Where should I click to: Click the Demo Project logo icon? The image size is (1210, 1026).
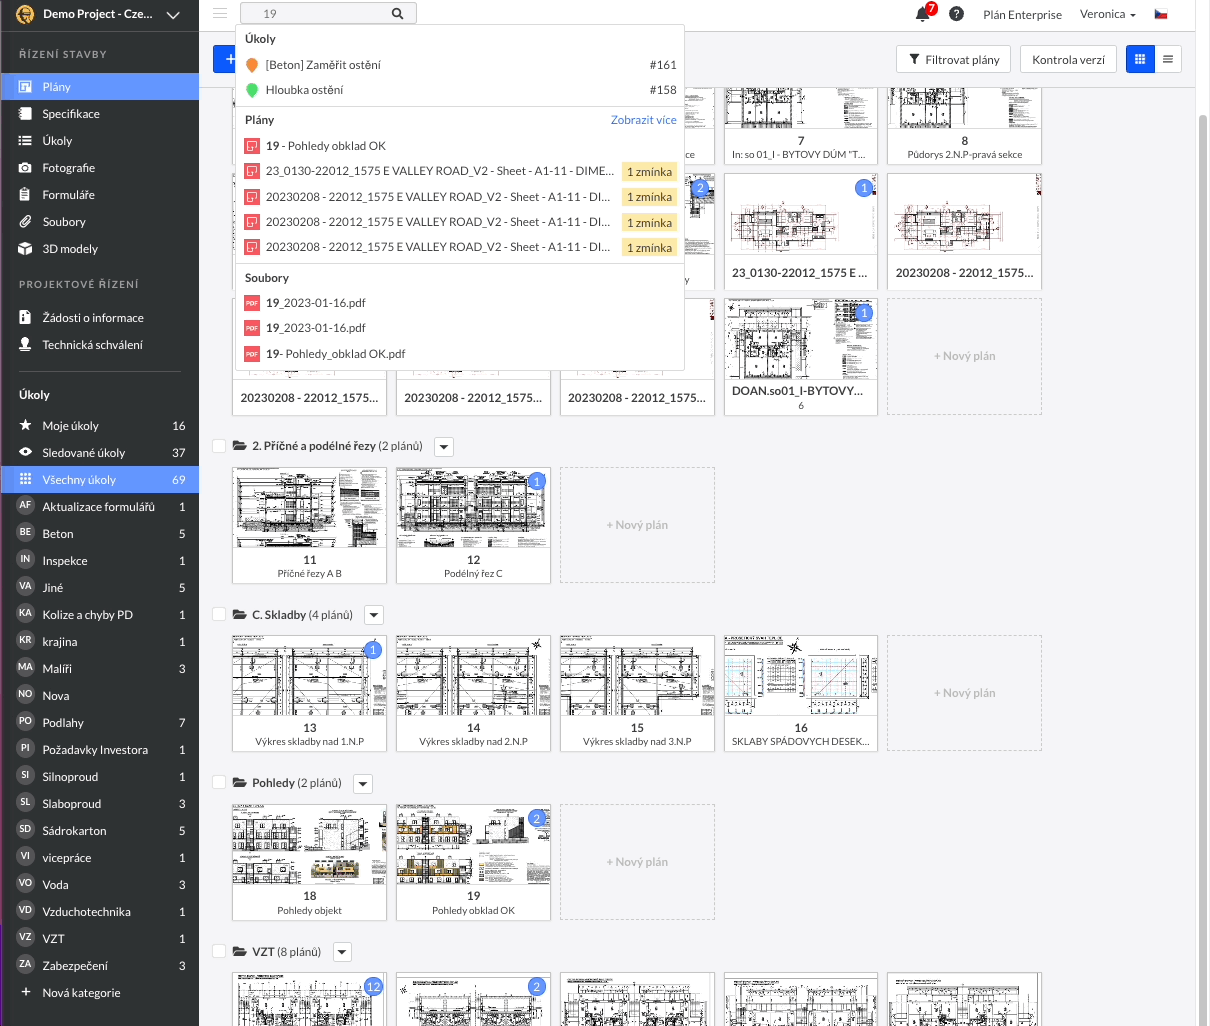pos(25,14)
